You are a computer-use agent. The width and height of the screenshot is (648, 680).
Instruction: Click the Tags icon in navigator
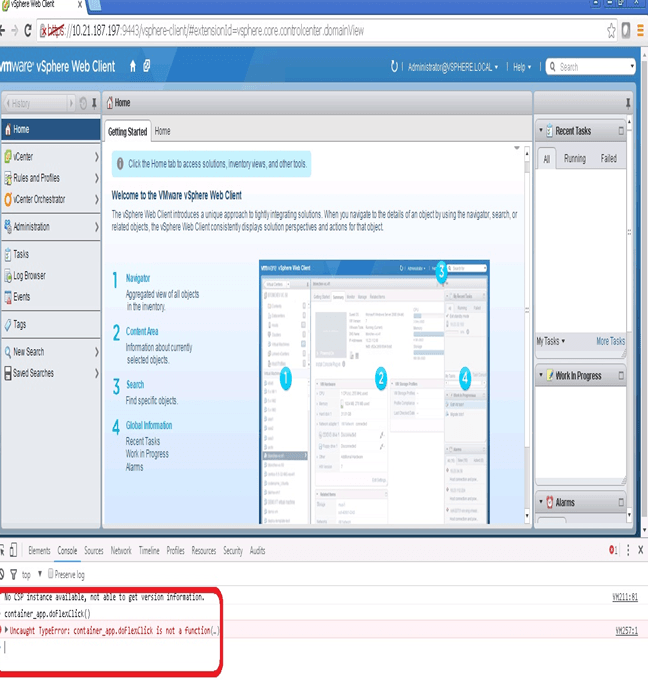[x=8, y=324]
